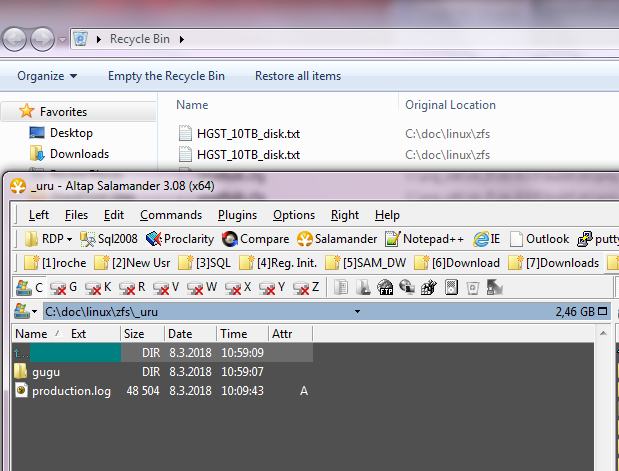Click the Salamander toolbar shortcut

coord(337,239)
